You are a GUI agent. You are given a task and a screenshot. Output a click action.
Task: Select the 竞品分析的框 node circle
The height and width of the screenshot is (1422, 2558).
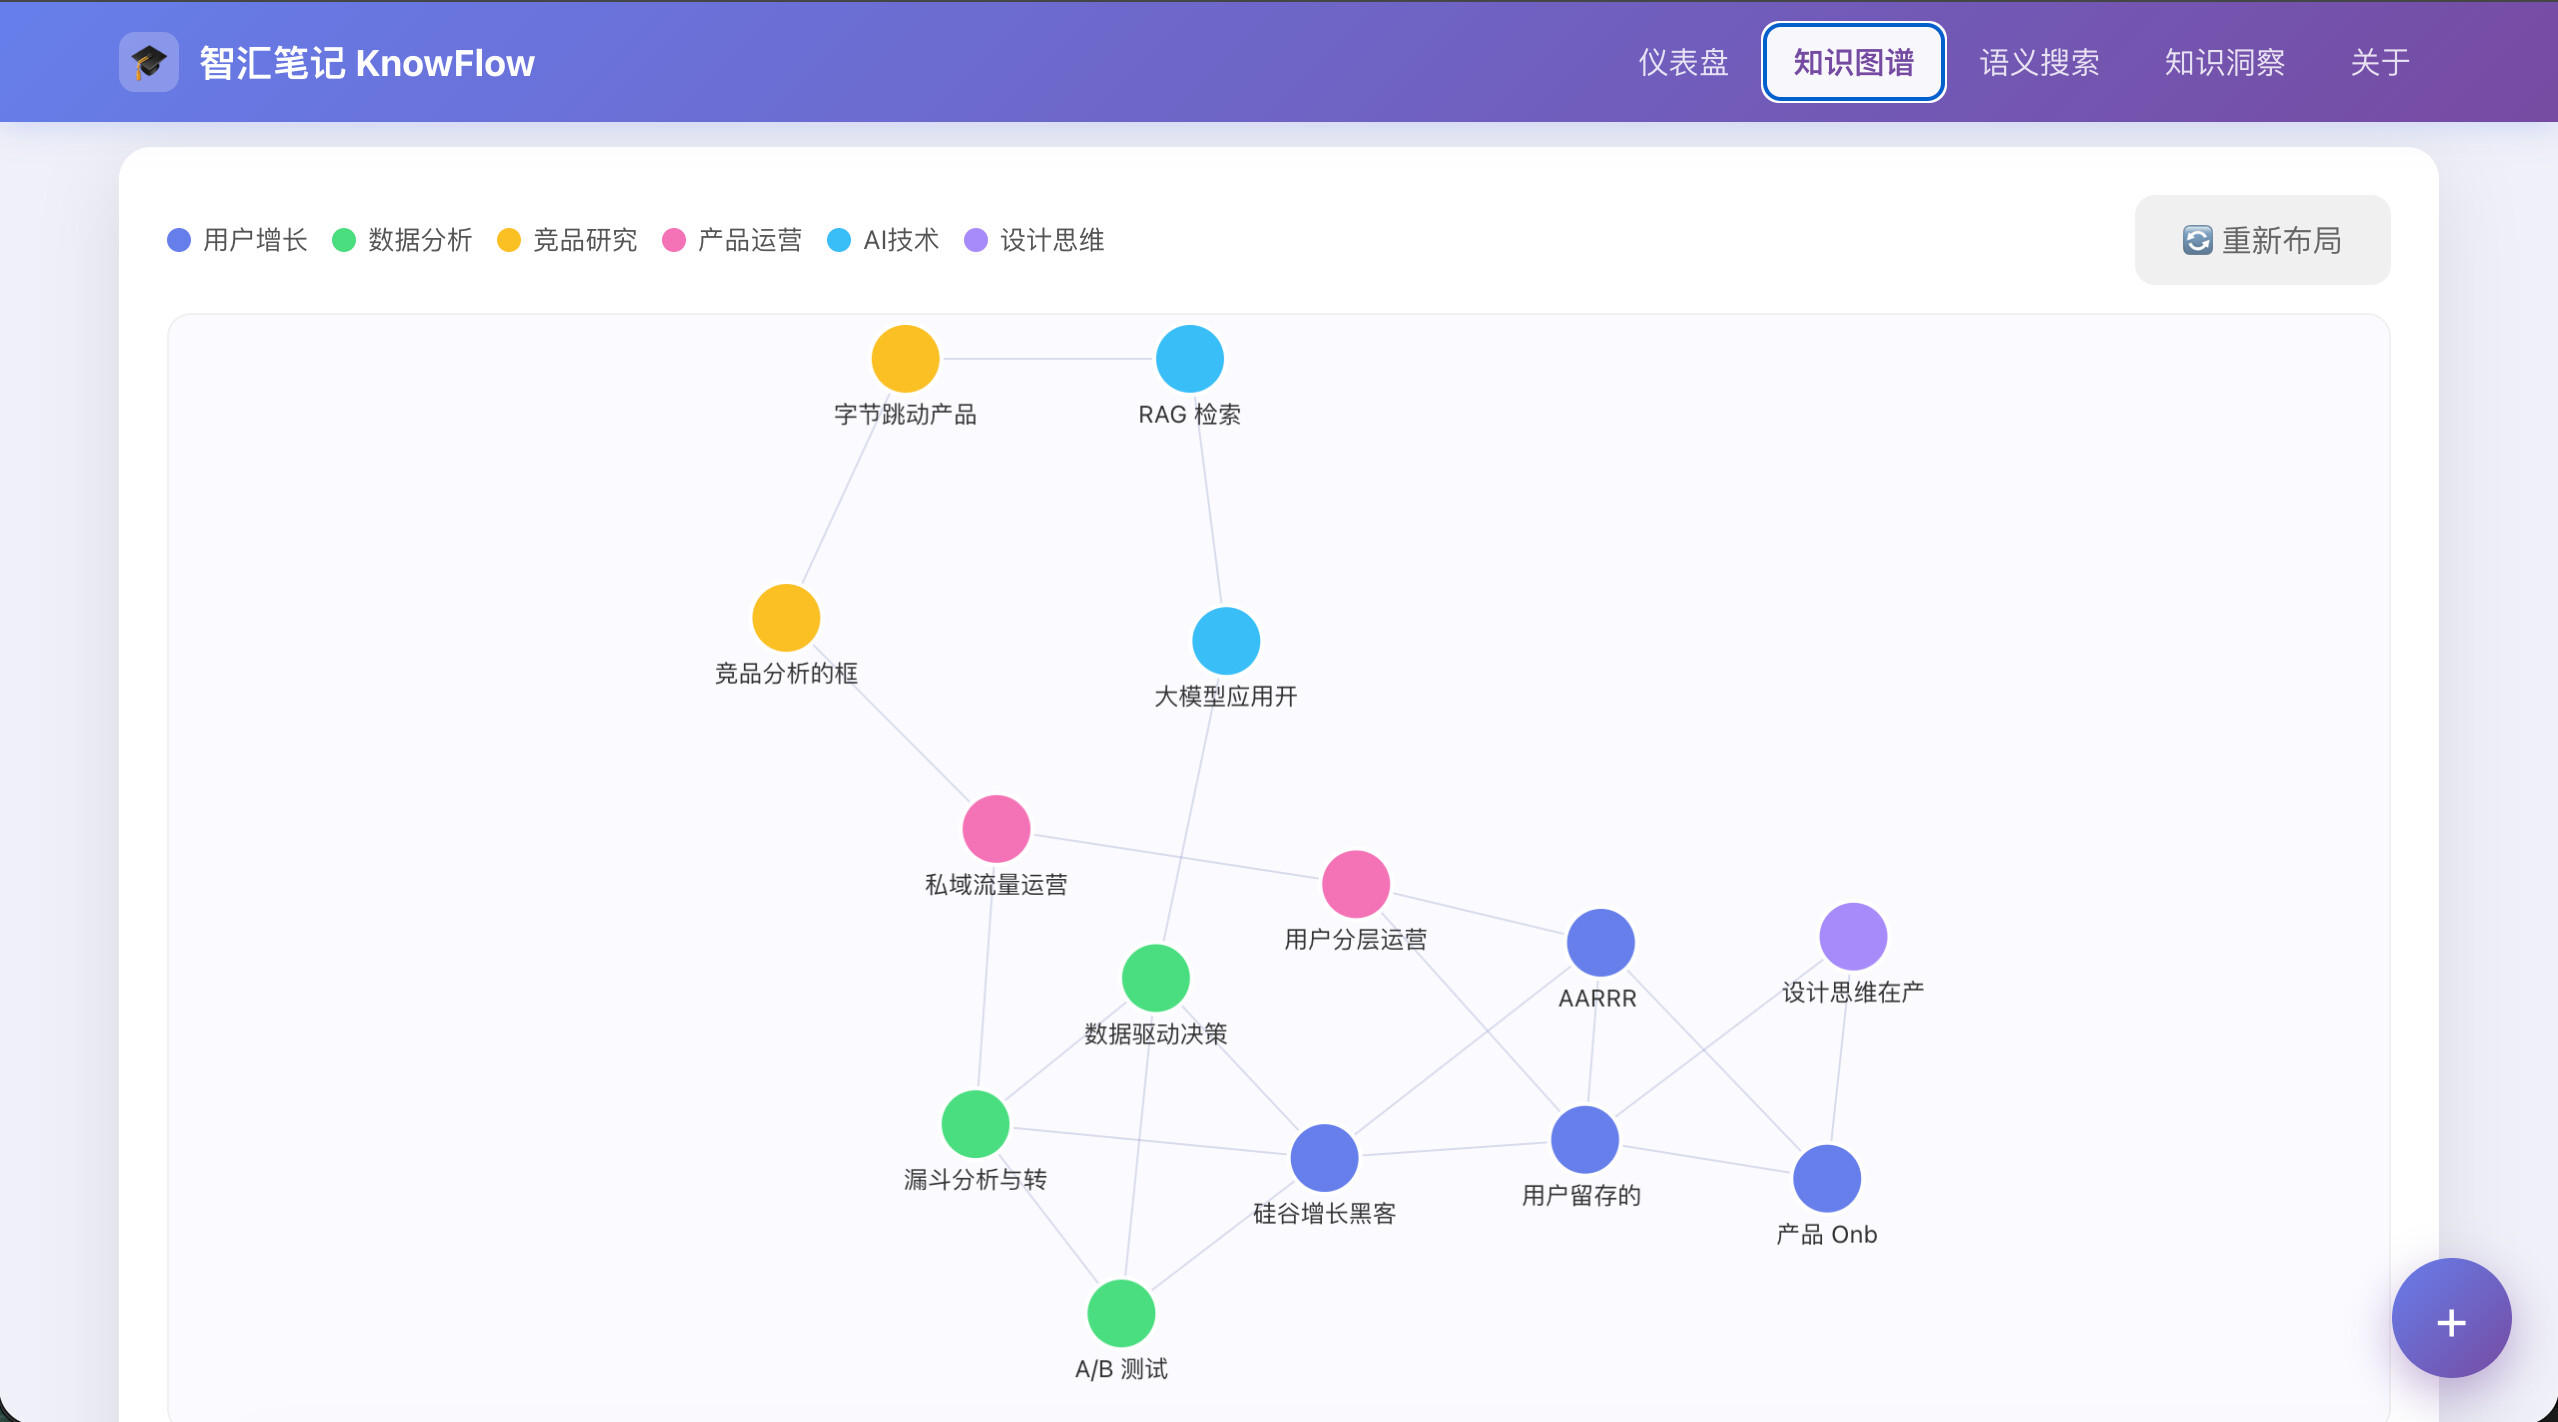[x=786, y=617]
